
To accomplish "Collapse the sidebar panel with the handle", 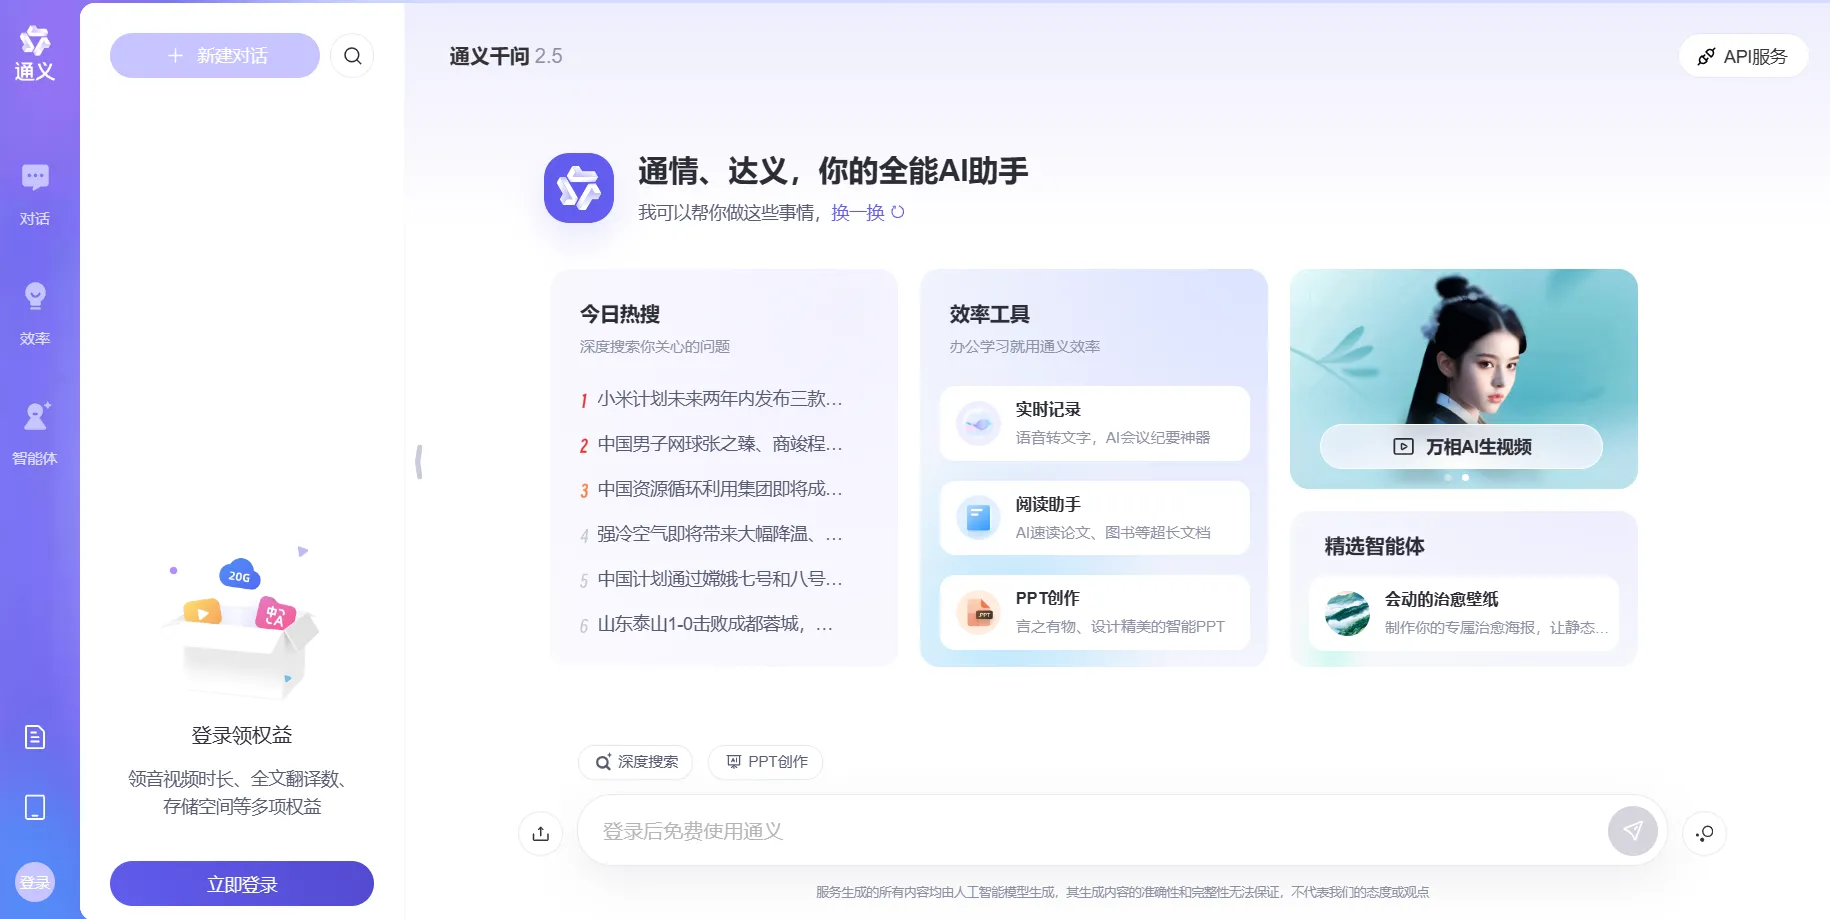I will pos(419,461).
